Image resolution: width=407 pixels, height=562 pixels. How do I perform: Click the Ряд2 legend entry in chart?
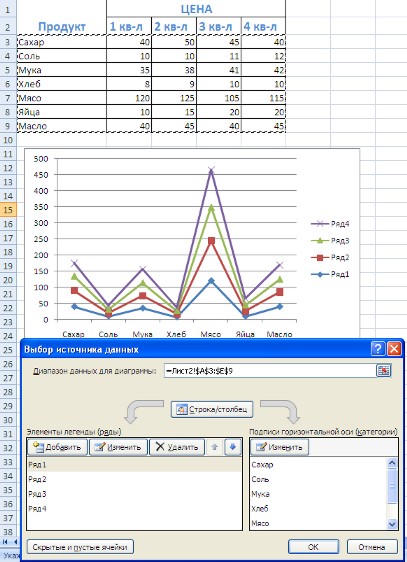tap(330, 257)
